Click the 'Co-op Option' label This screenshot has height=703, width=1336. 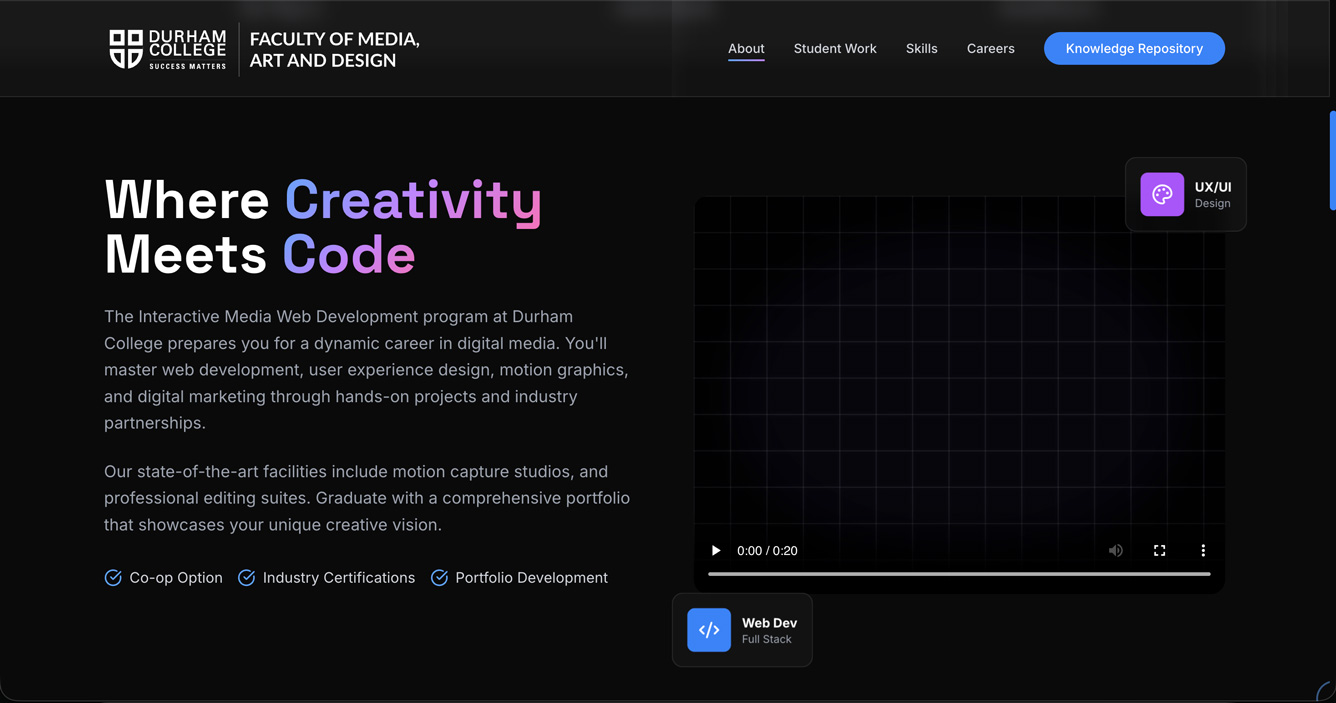coord(176,578)
